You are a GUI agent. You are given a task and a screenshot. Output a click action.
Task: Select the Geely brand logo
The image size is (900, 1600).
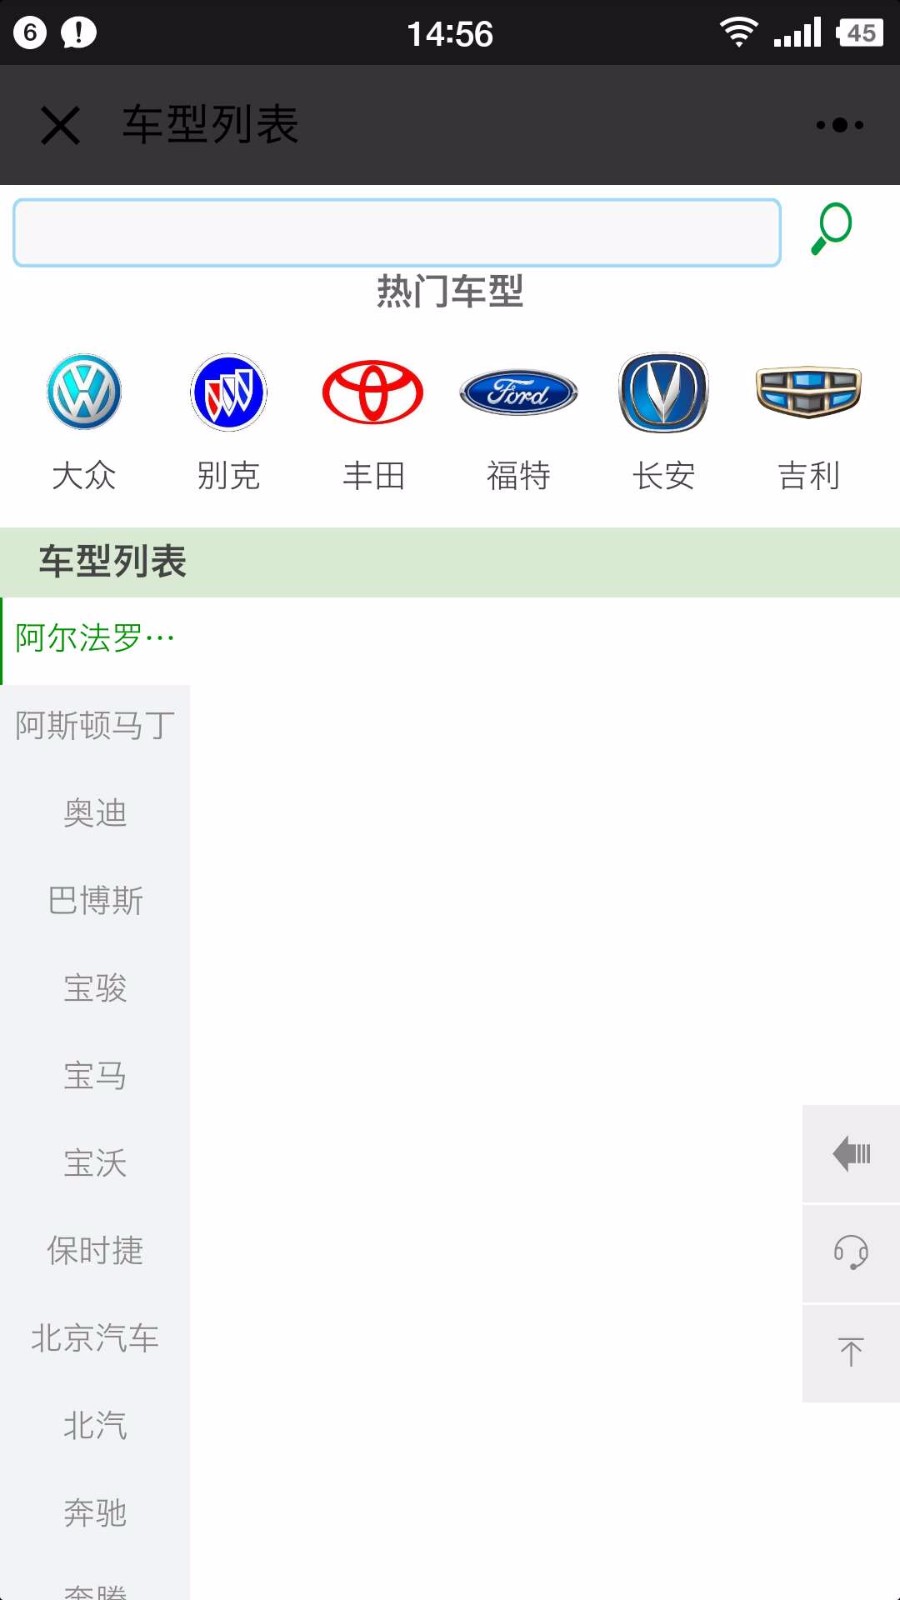tap(808, 391)
